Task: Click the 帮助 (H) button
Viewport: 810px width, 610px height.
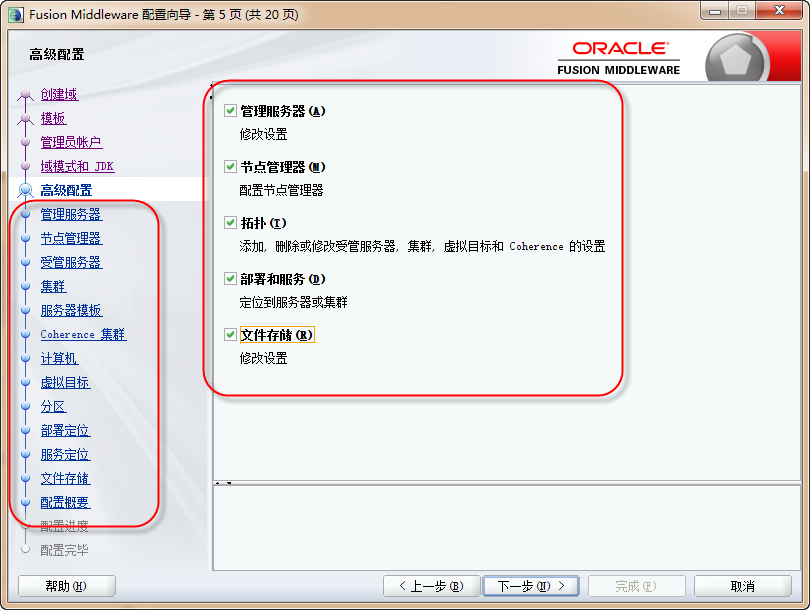Action: [x=67, y=586]
